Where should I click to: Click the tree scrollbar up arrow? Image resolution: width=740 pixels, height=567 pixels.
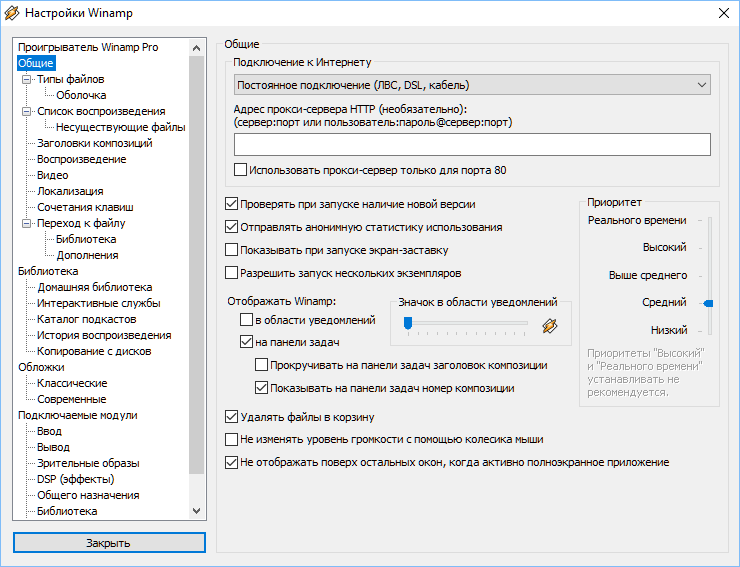[x=196, y=47]
